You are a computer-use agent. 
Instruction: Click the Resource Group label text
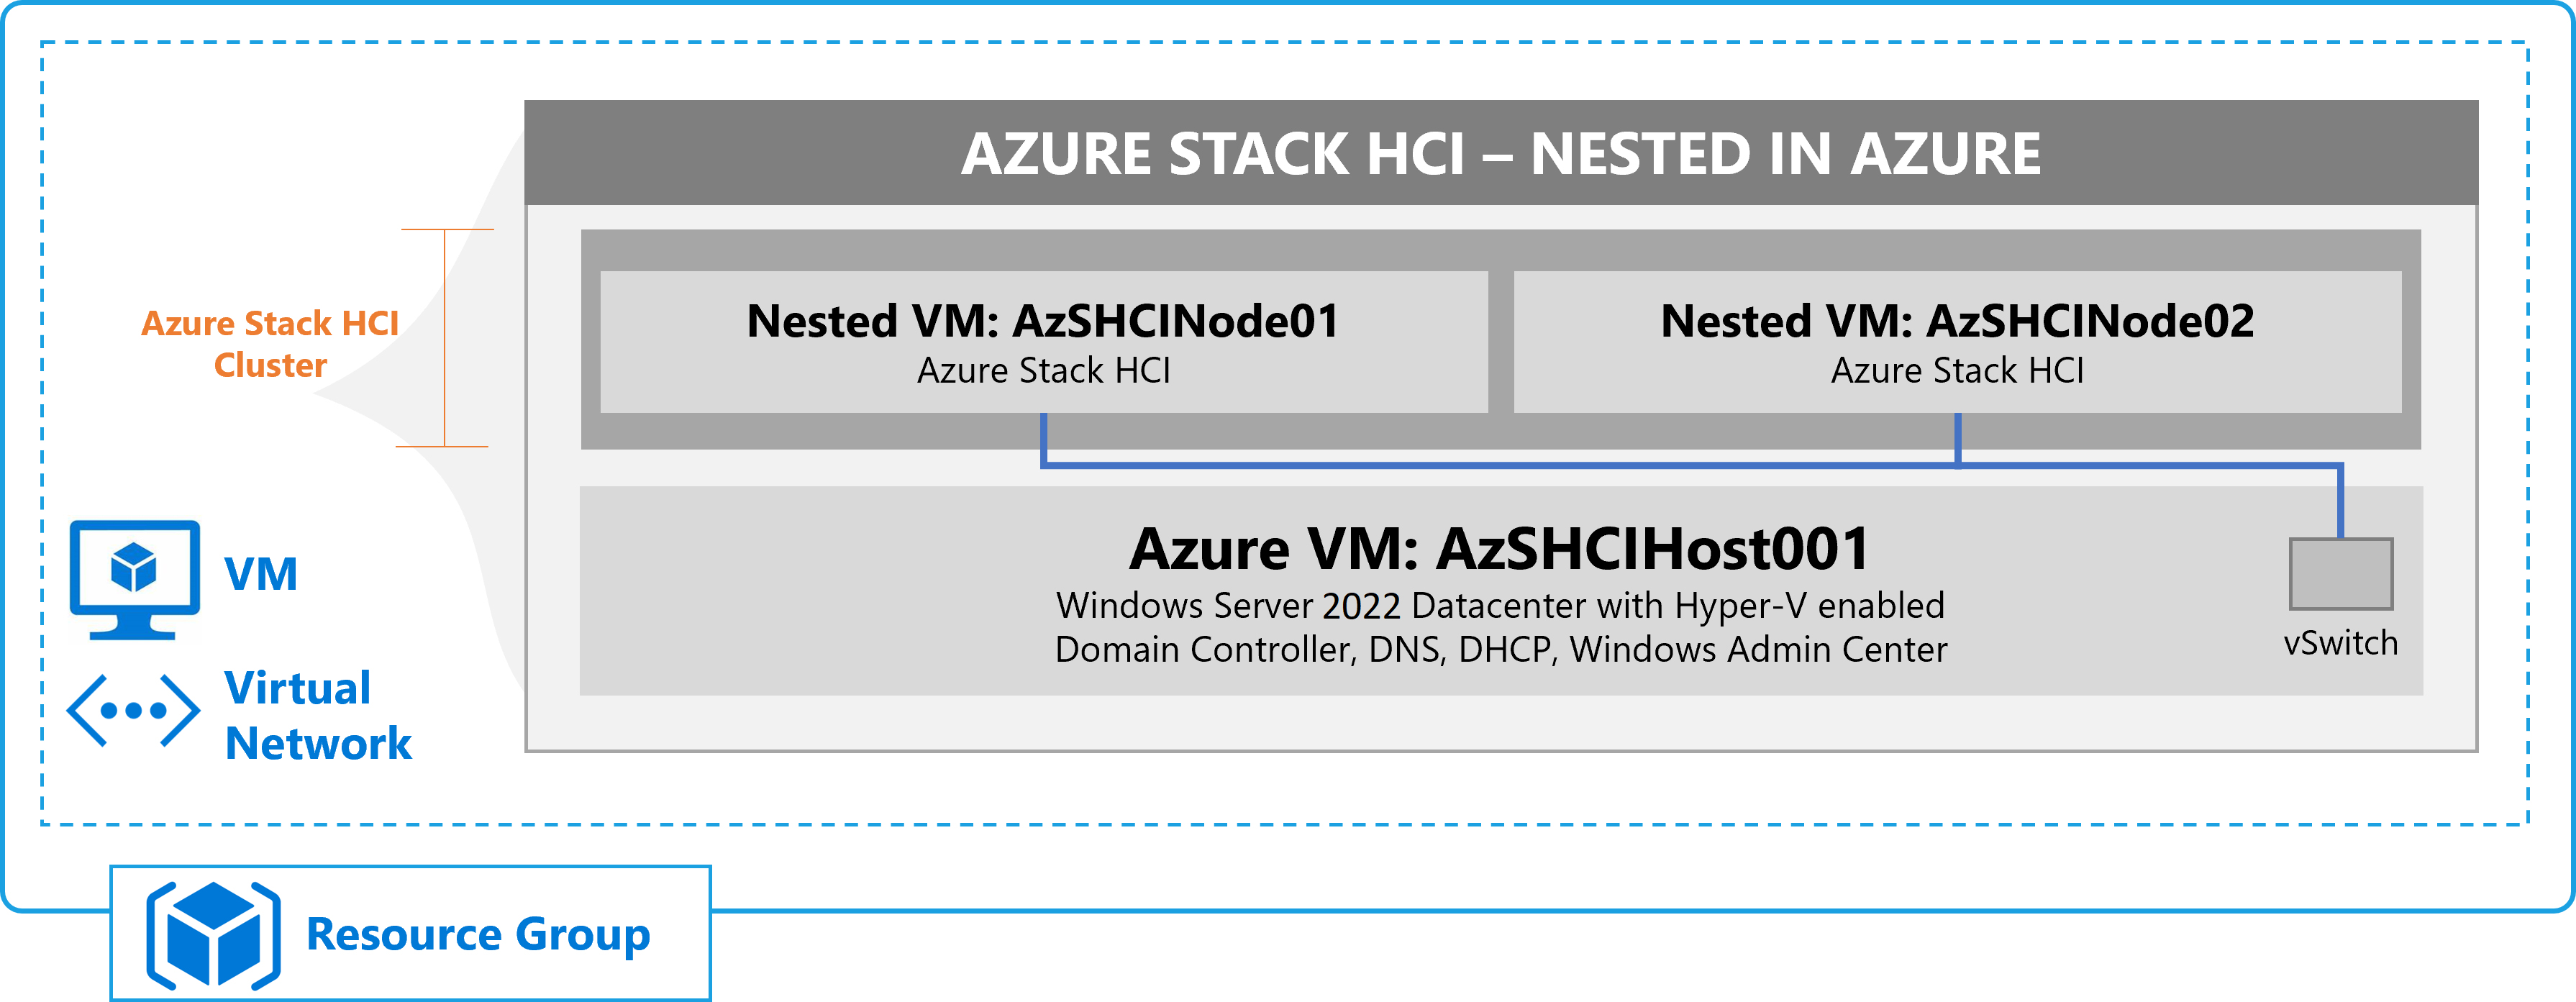click(478, 935)
